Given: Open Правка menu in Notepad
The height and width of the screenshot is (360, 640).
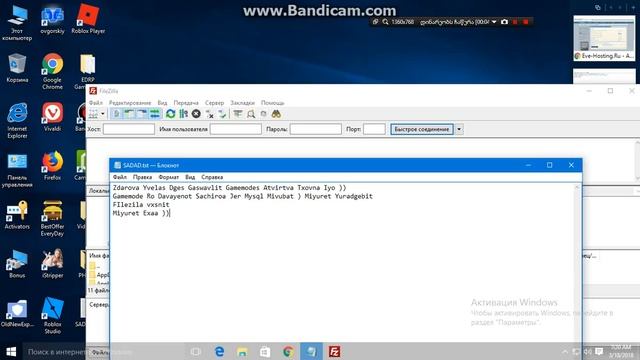Looking at the screenshot, I should coord(142,177).
